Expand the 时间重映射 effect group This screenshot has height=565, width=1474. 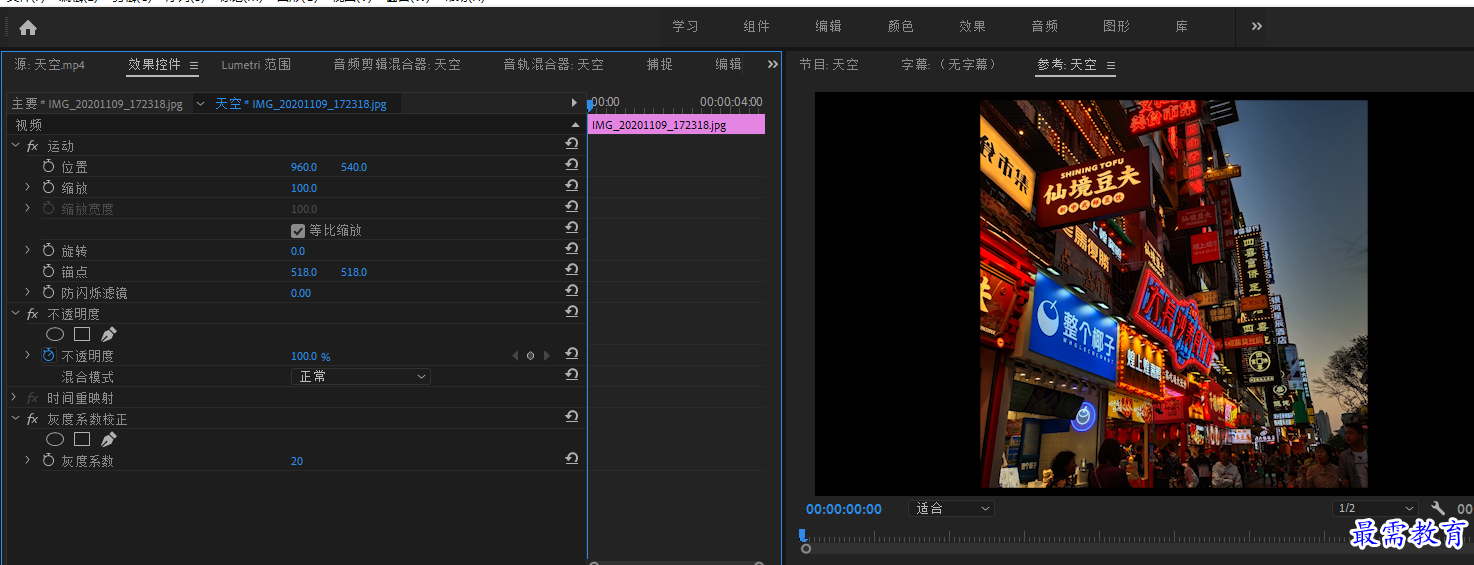15,397
